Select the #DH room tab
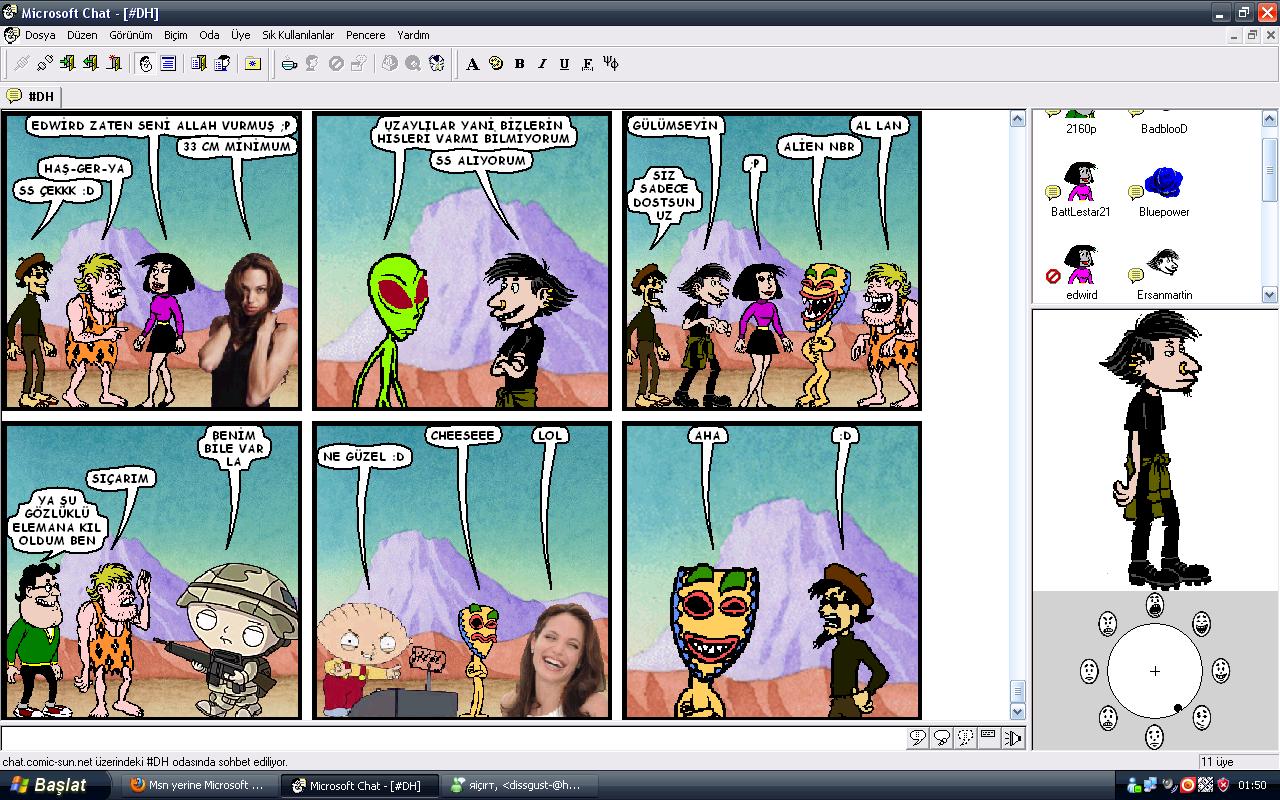Viewport: 1280px width, 800px height. click(31, 96)
